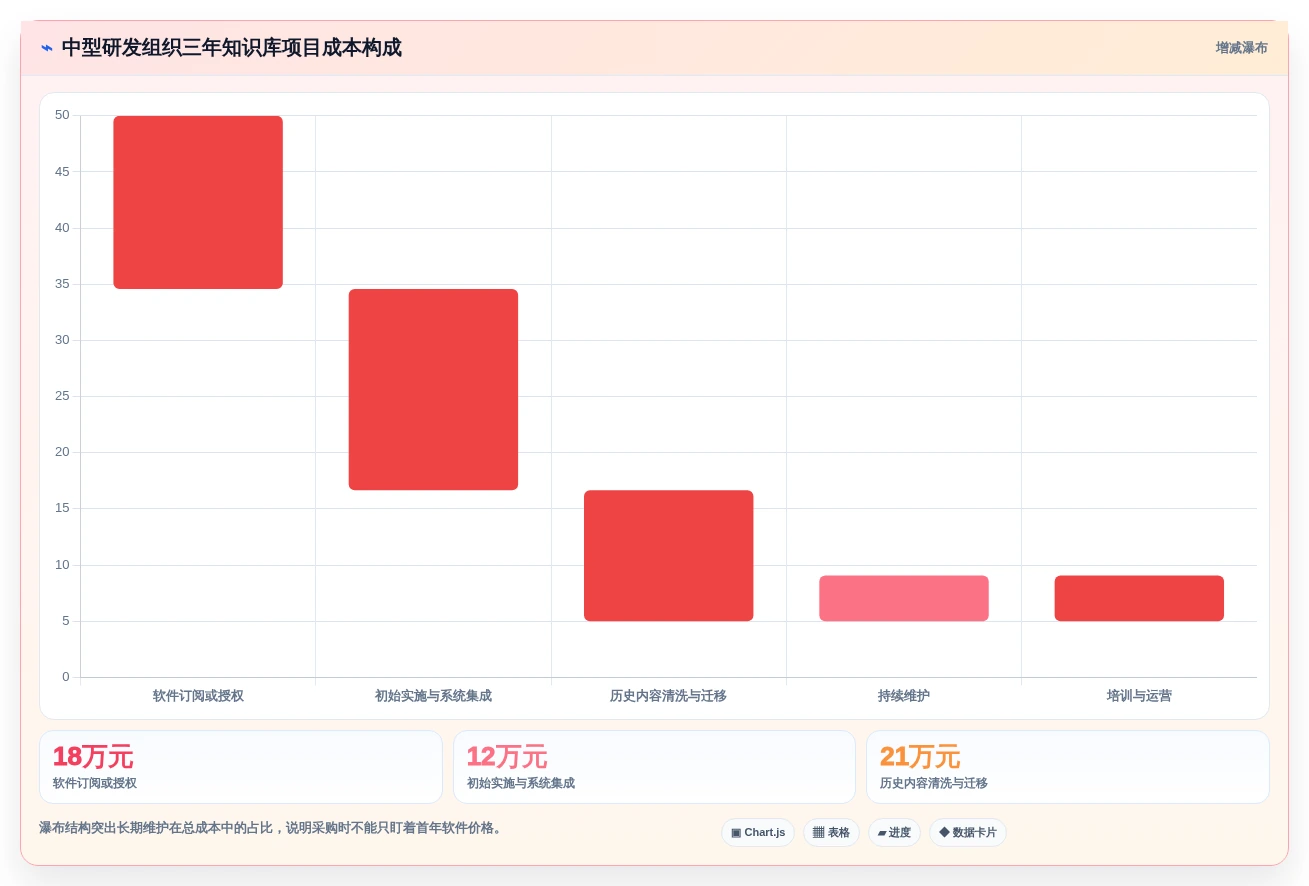Click the y-axis value 0
This screenshot has height=886, width=1309.
[66, 677]
